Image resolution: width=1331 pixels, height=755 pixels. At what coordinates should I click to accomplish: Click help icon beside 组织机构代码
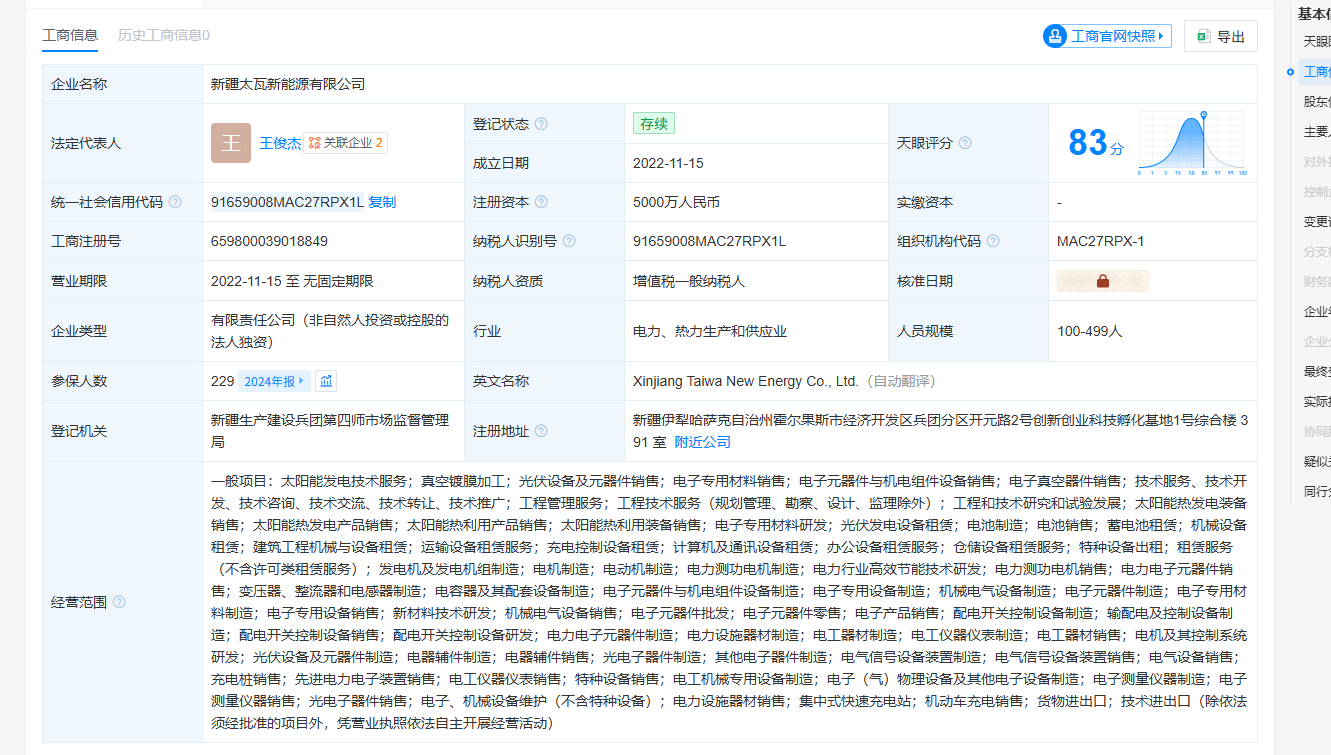pyautogui.click(x=991, y=241)
